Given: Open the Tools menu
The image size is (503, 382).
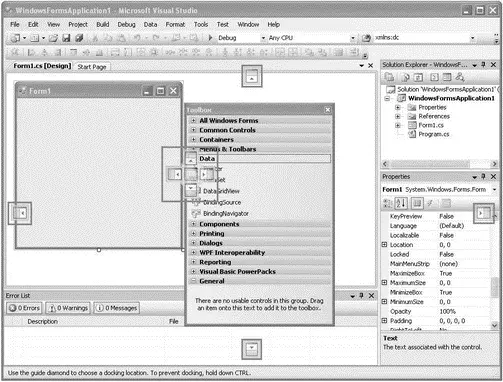Looking at the screenshot, I should [201, 24].
